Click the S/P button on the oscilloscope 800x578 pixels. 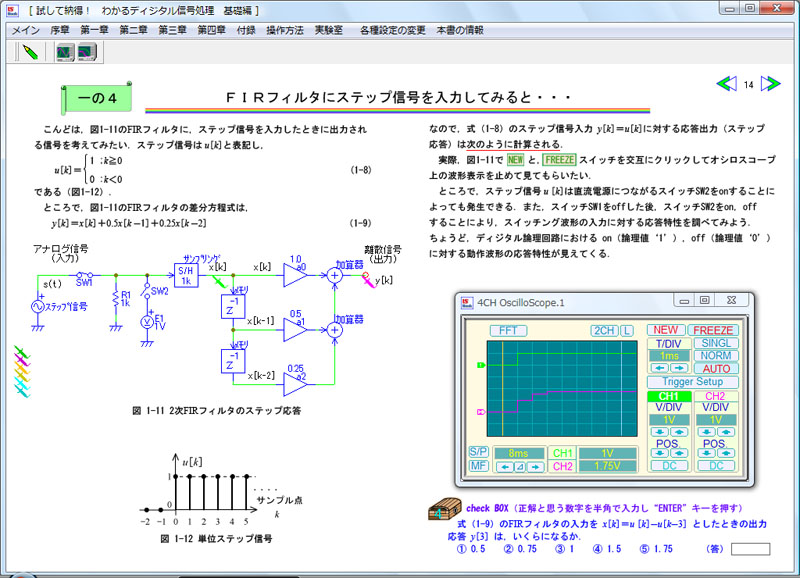479,452
